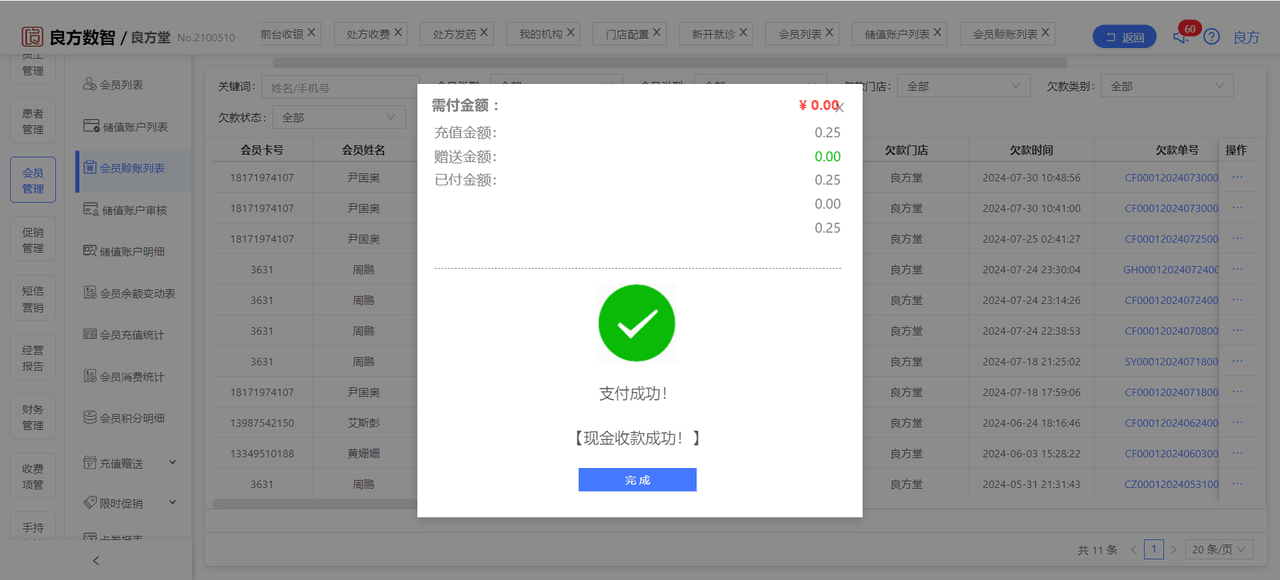Close the 处方收费 tab

pyautogui.click(x=398, y=33)
